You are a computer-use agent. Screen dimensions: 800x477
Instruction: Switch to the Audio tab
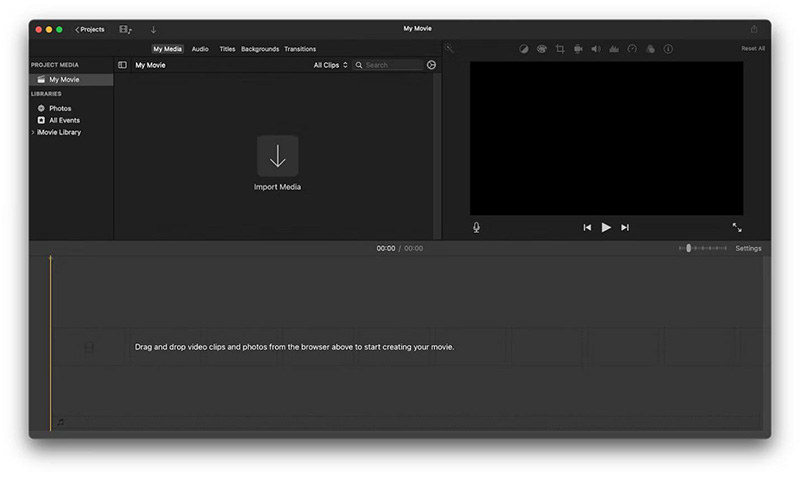200,49
